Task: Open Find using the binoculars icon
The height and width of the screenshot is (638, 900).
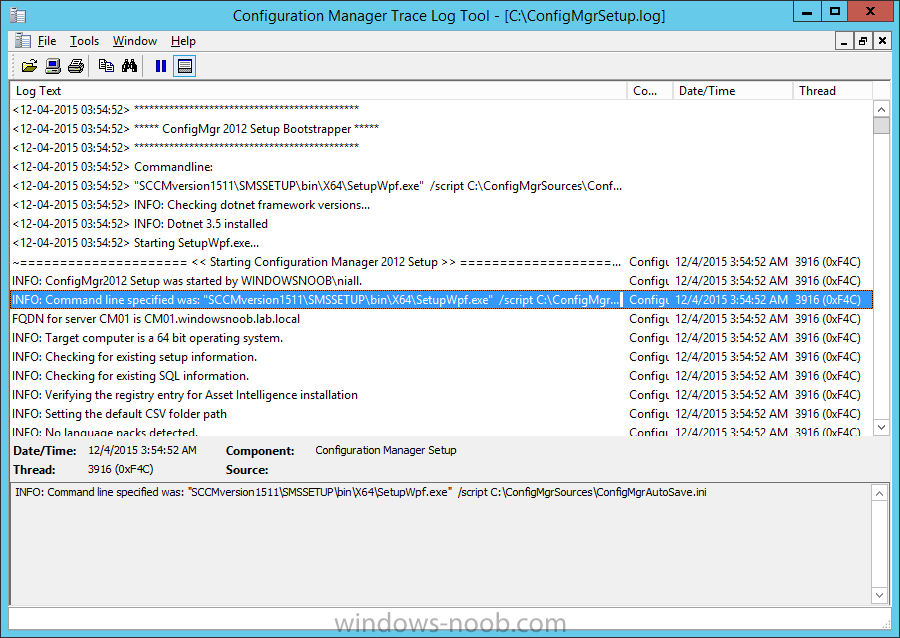Action: pyautogui.click(x=129, y=66)
